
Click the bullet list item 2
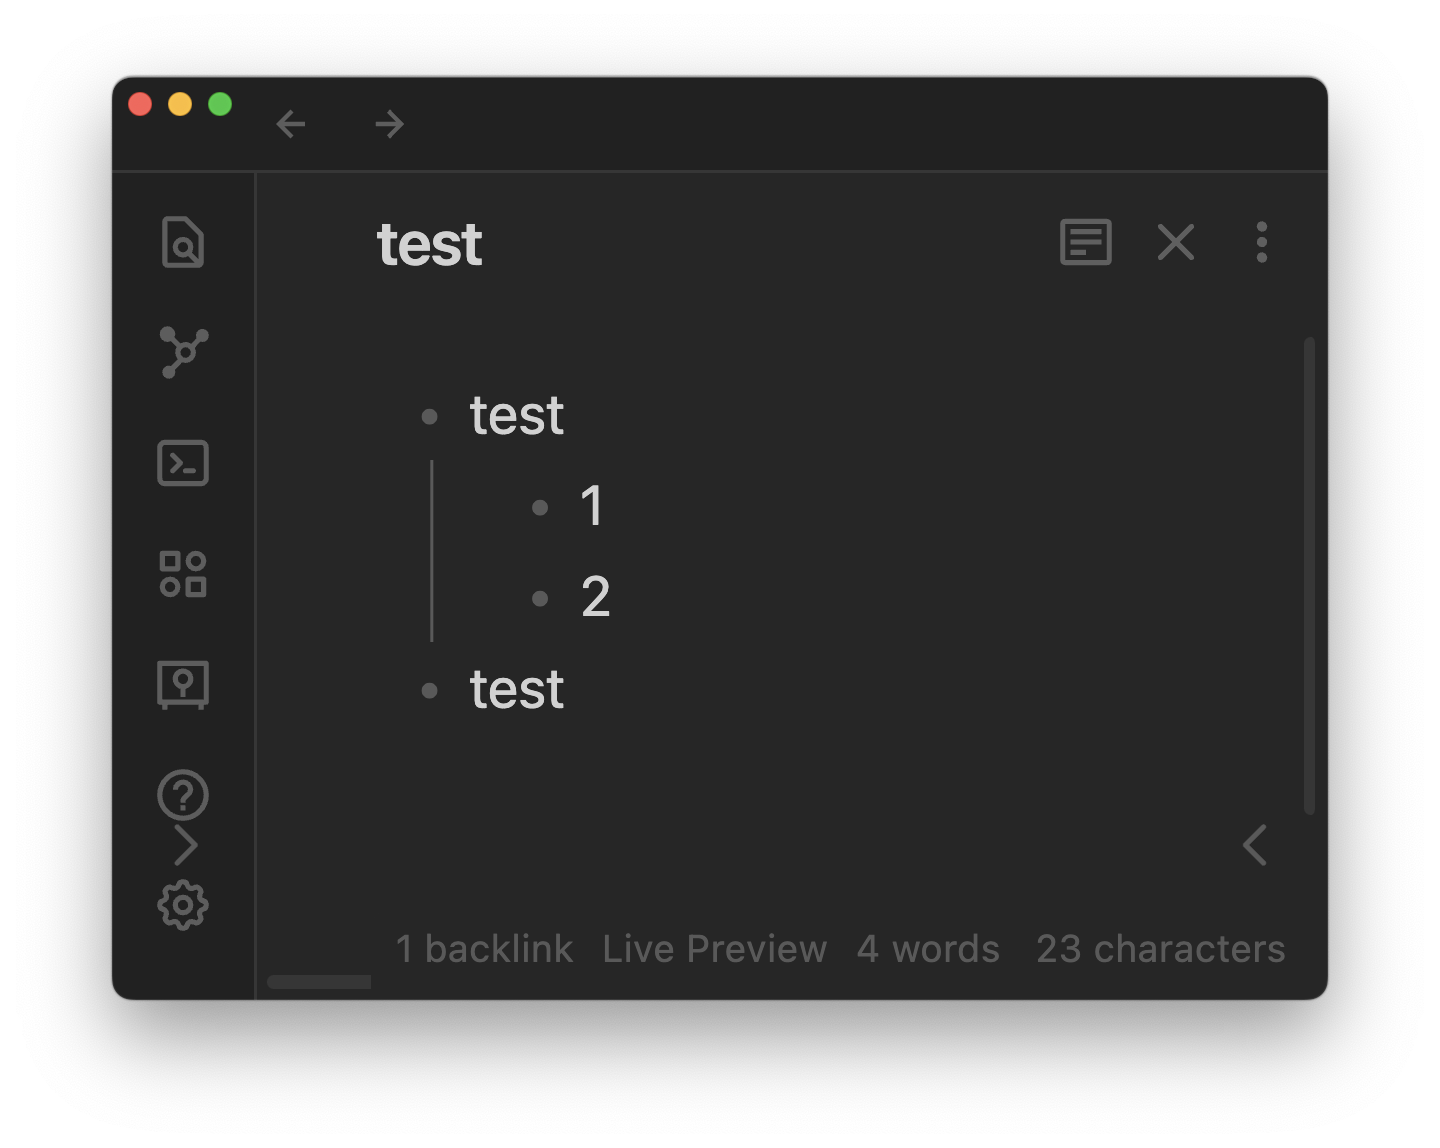tap(596, 596)
